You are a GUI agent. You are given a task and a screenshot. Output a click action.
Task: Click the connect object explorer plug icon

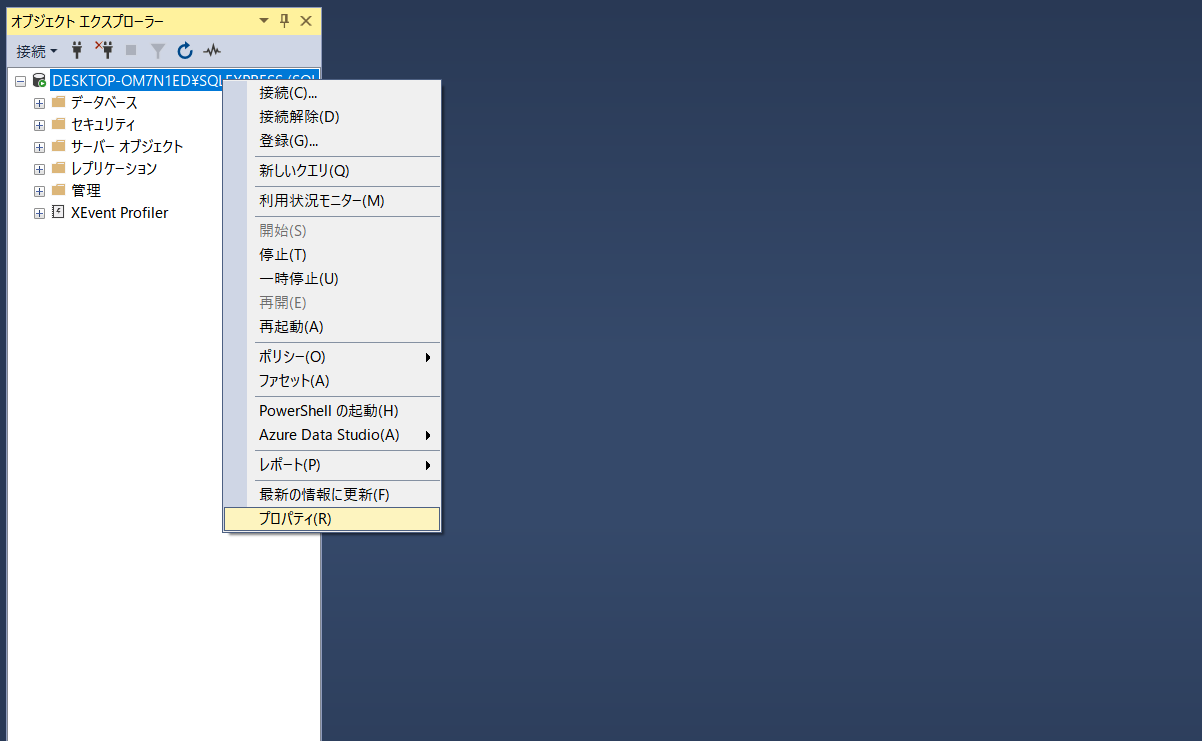pyautogui.click(x=77, y=50)
